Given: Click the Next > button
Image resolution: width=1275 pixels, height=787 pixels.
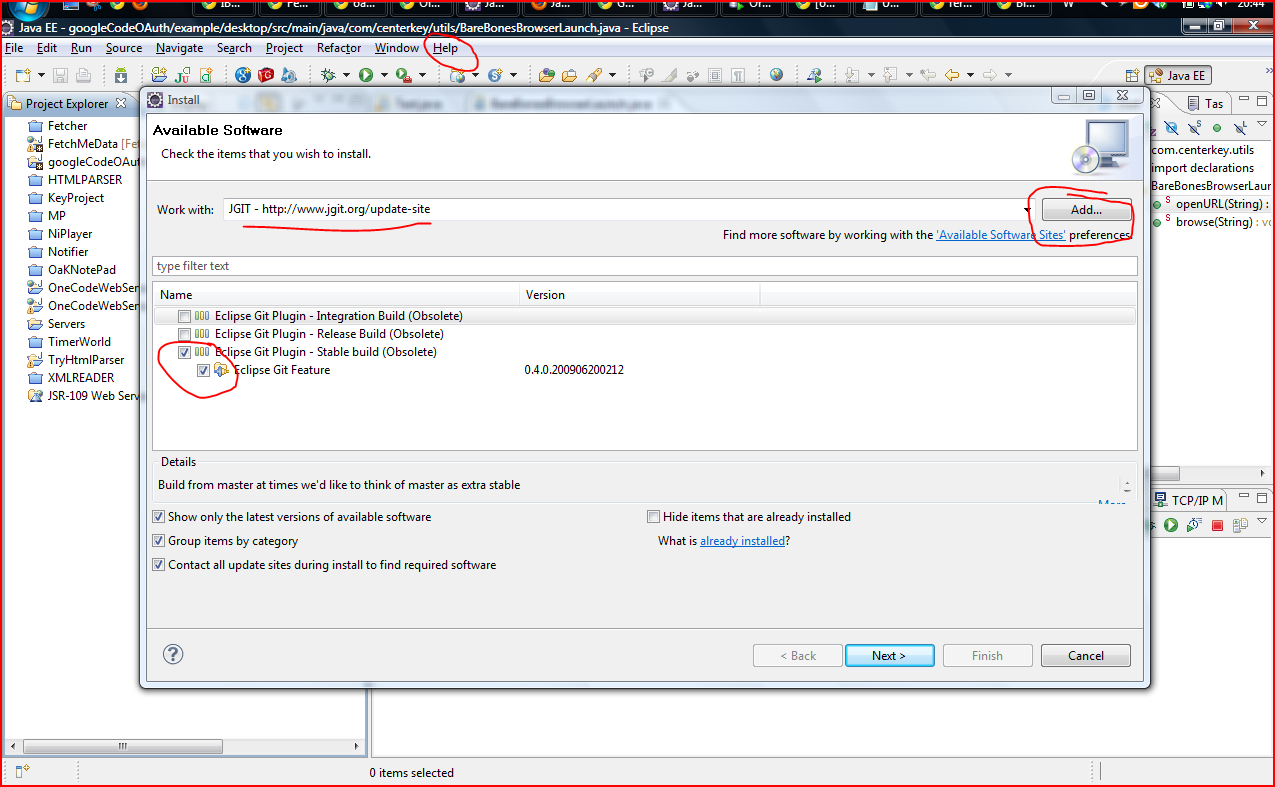Looking at the screenshot, I should point(889,656).
